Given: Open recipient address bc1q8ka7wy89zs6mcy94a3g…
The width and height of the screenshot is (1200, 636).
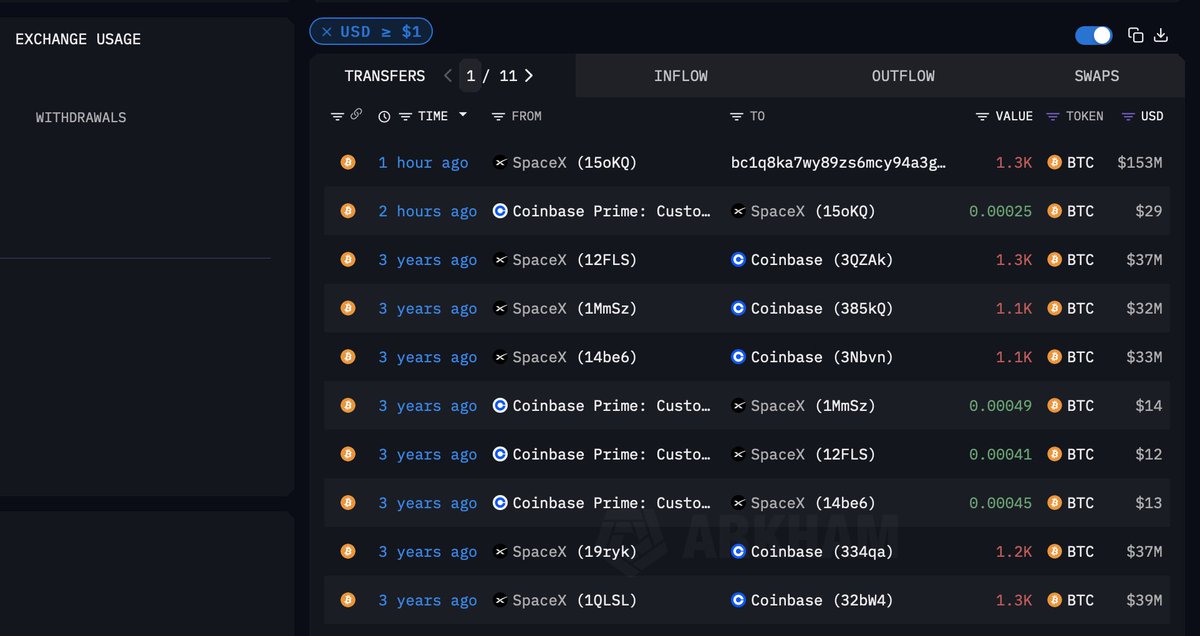Looking at the screenshot, I should click(x=838, y=163).
